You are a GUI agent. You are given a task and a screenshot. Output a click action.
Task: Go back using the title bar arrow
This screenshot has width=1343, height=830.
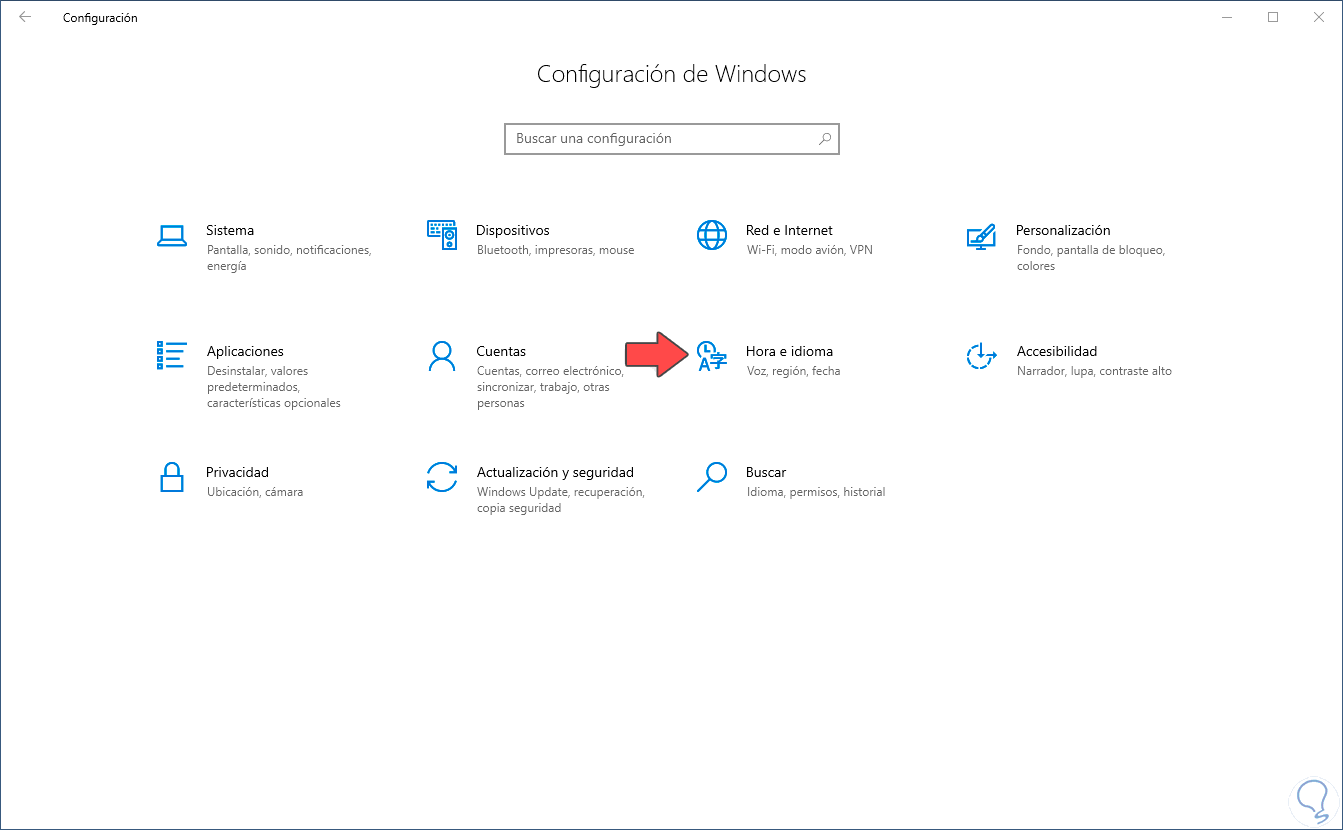point(25,17)
